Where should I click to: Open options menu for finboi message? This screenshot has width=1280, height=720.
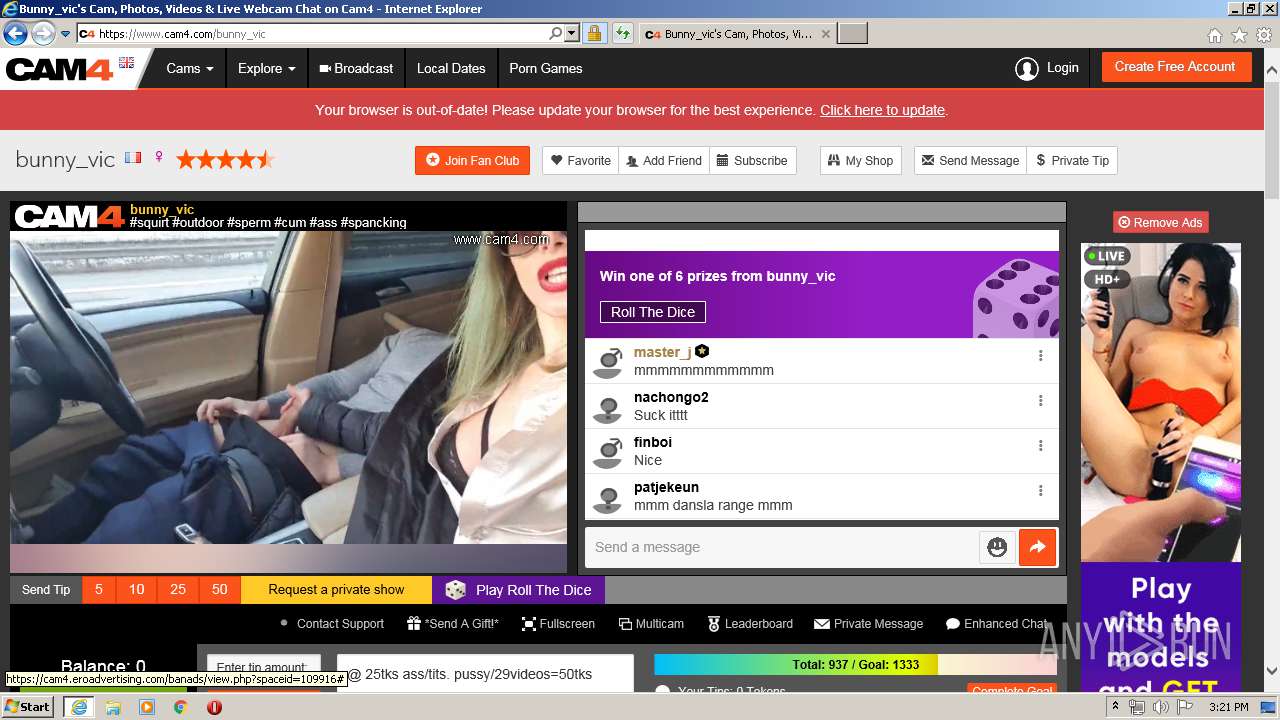(x=1040, y=445)
